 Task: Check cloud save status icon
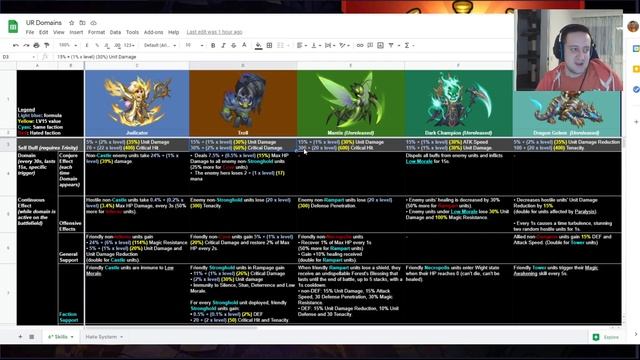[x=93, y=23]
